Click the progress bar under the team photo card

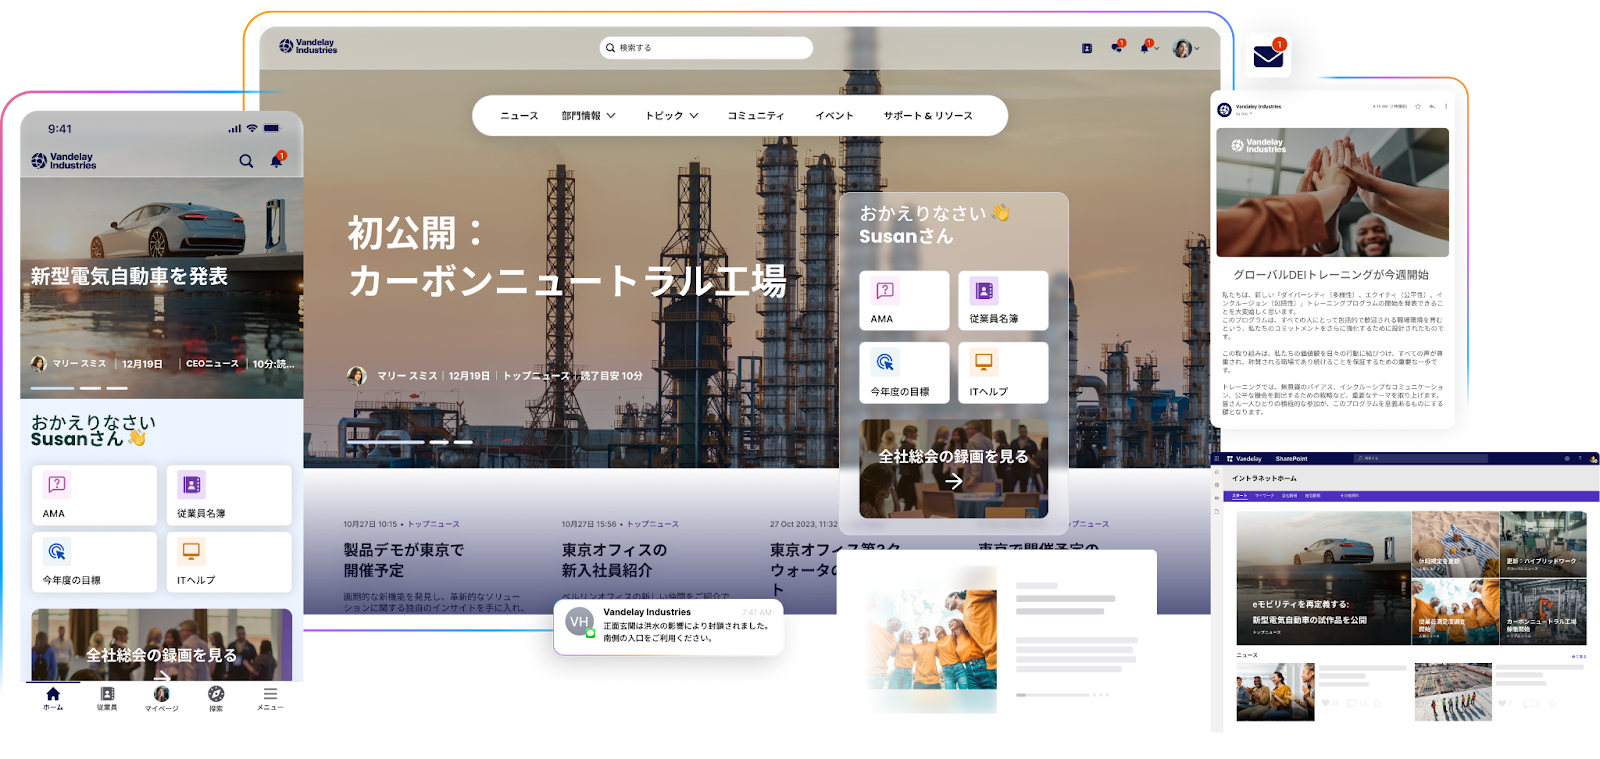pyautogui.click(x=1062, y=695)
